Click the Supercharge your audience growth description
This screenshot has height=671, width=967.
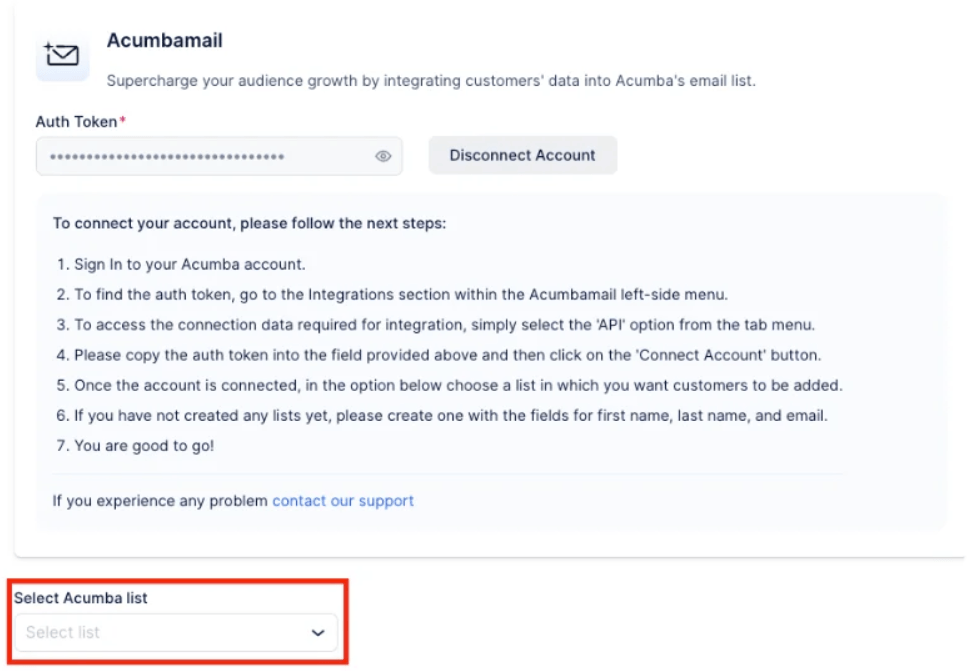click(x=431, y=81)
